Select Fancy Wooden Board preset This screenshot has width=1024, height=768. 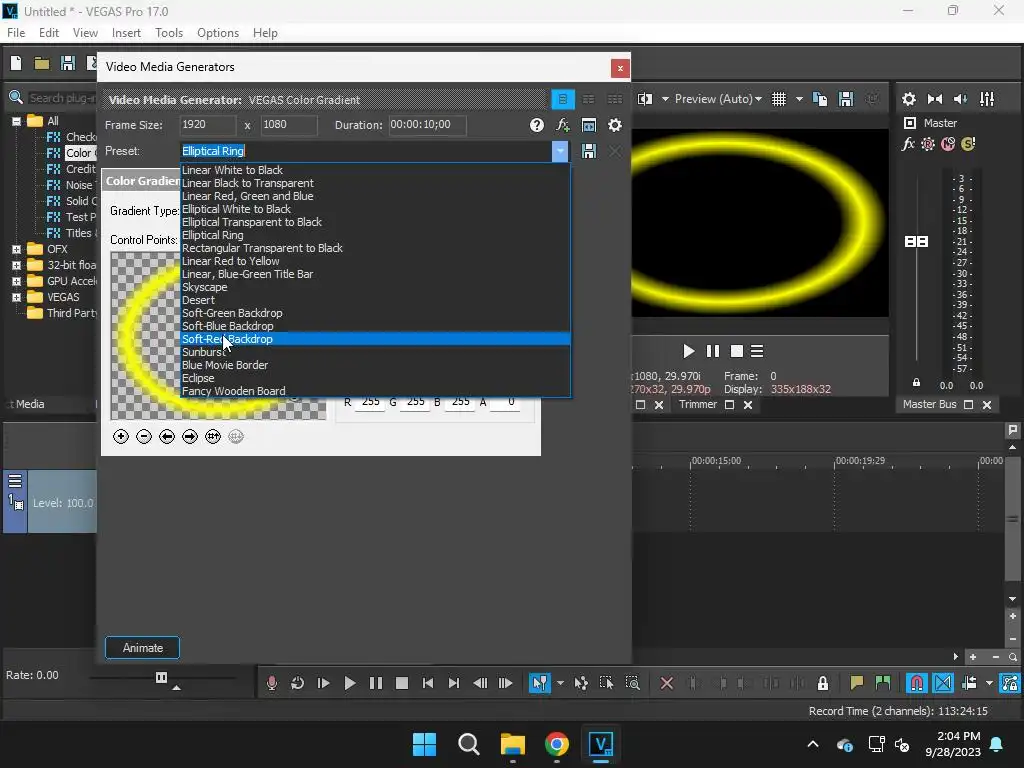point(376,391)
